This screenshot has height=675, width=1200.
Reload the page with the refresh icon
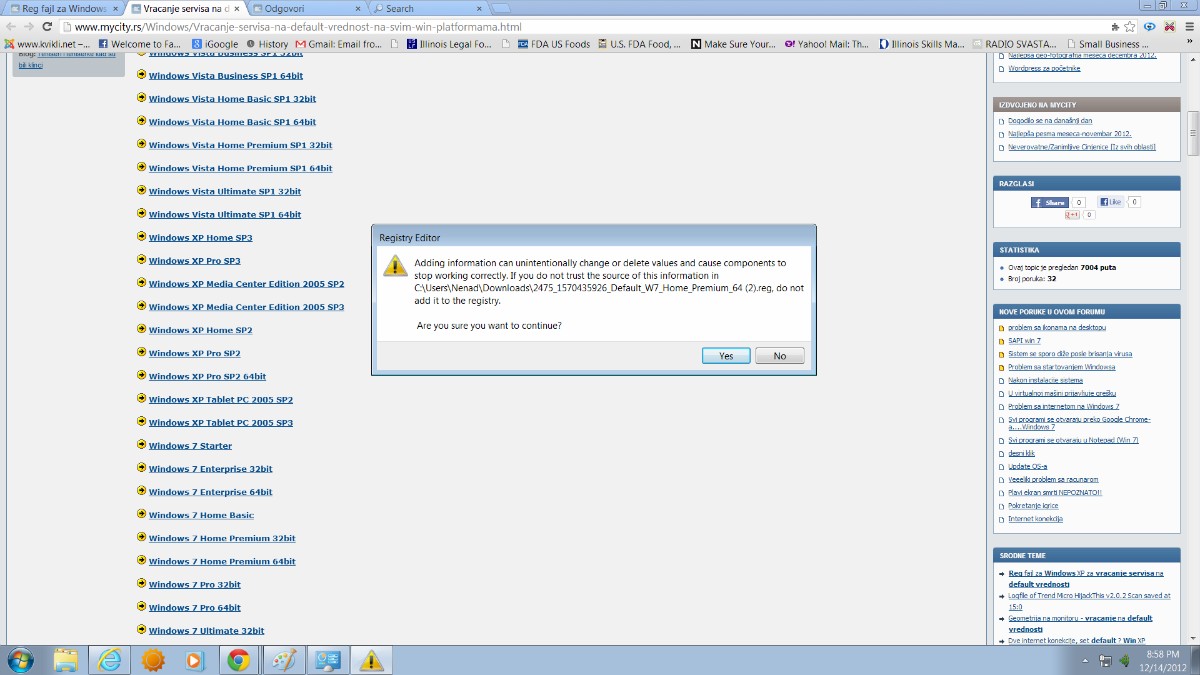tap(47, 26)
